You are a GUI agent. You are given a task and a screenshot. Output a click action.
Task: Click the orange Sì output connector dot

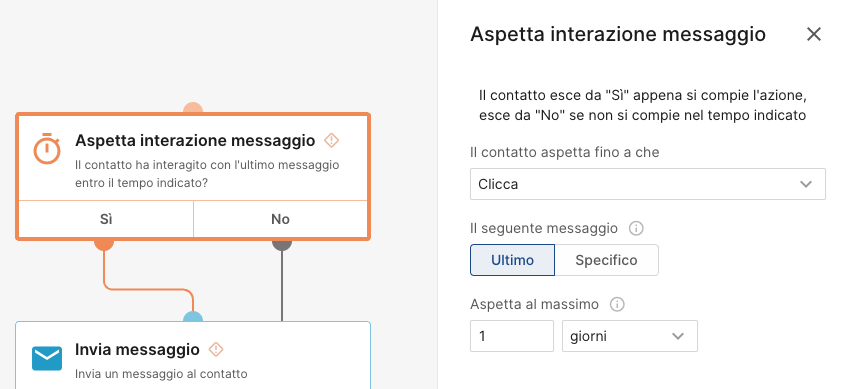[104, 242]
